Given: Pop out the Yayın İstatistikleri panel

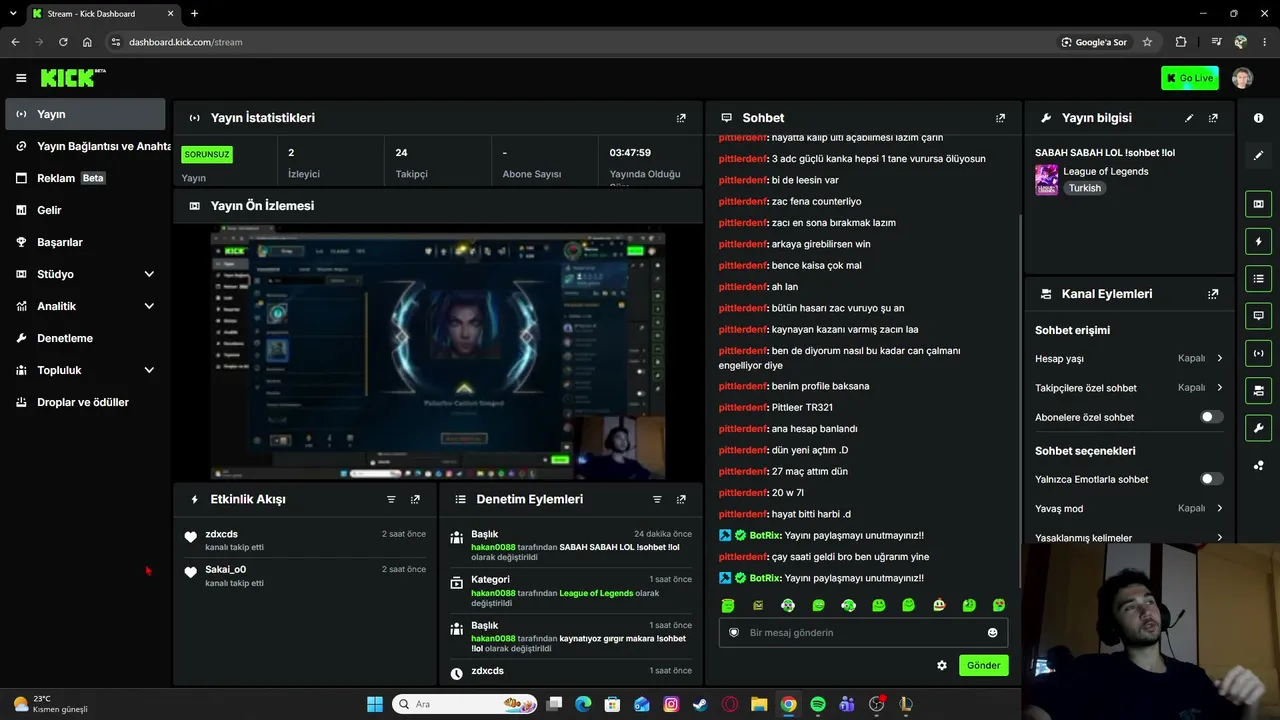Looking at the screenshot, I should (x=681, y=118).
